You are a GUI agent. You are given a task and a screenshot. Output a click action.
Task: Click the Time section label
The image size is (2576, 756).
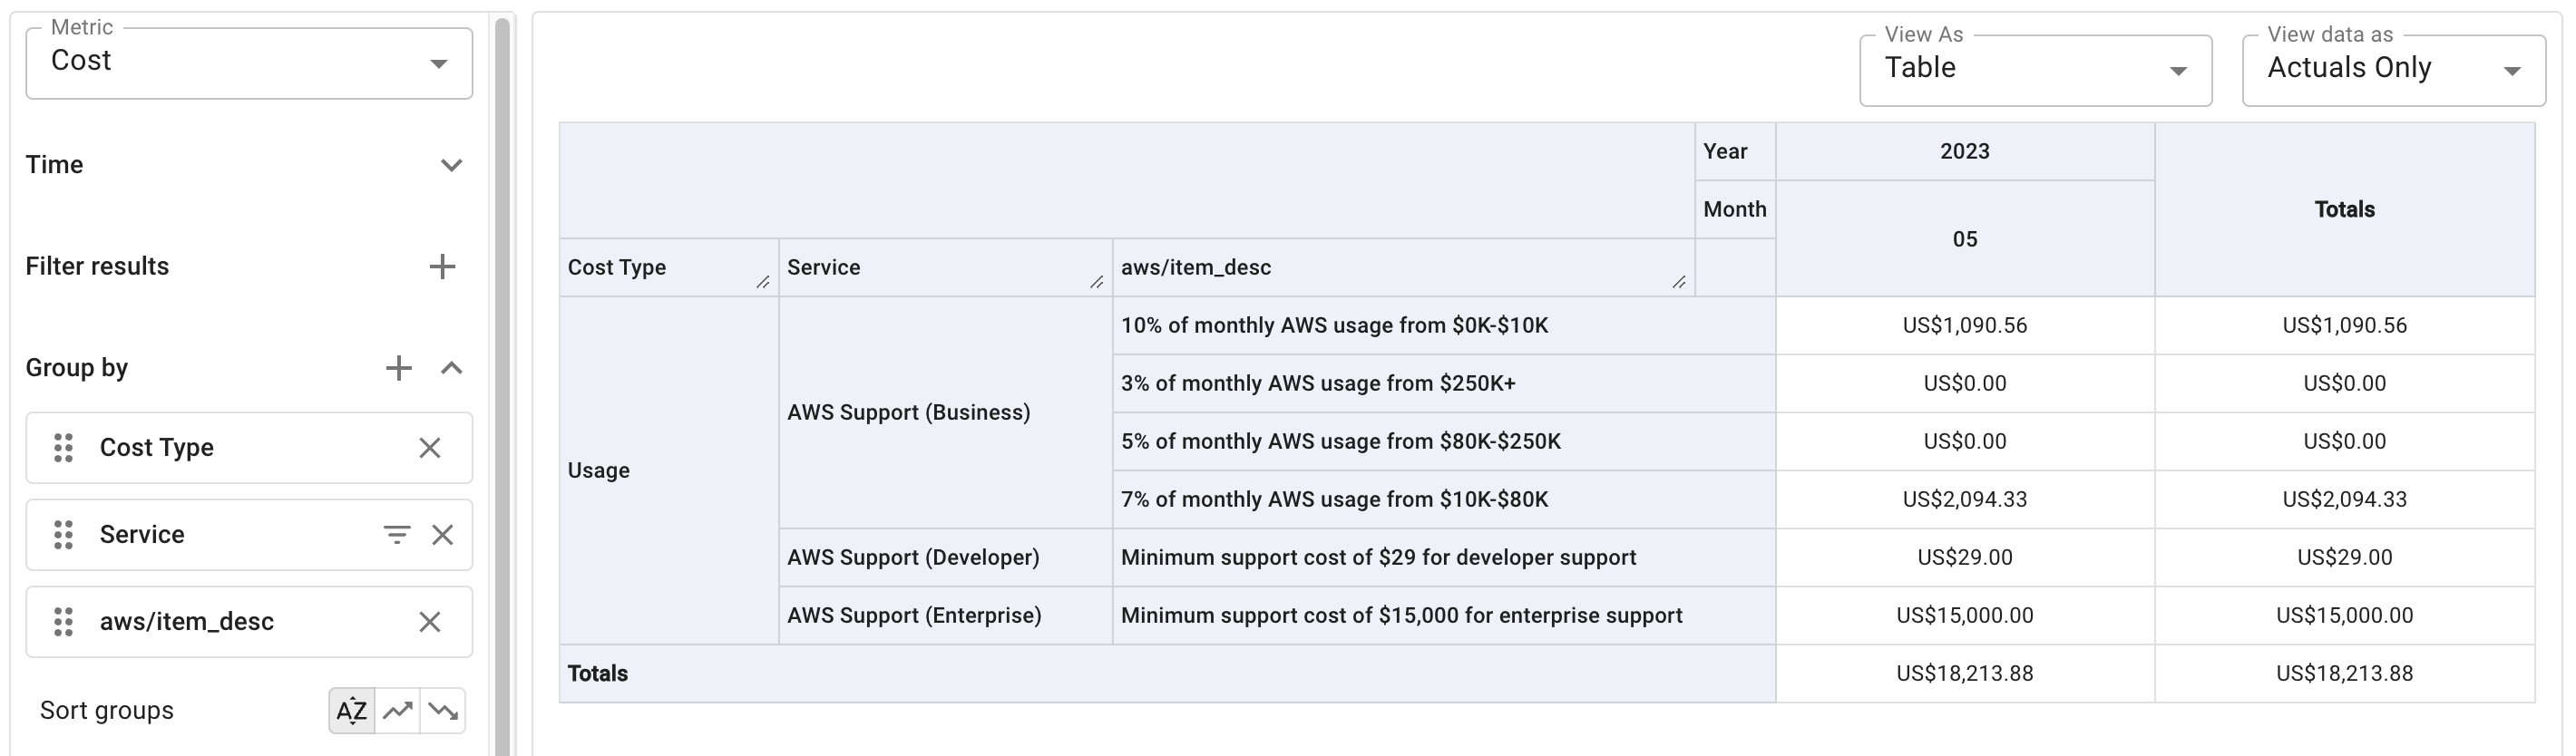[x=54, y=165]
